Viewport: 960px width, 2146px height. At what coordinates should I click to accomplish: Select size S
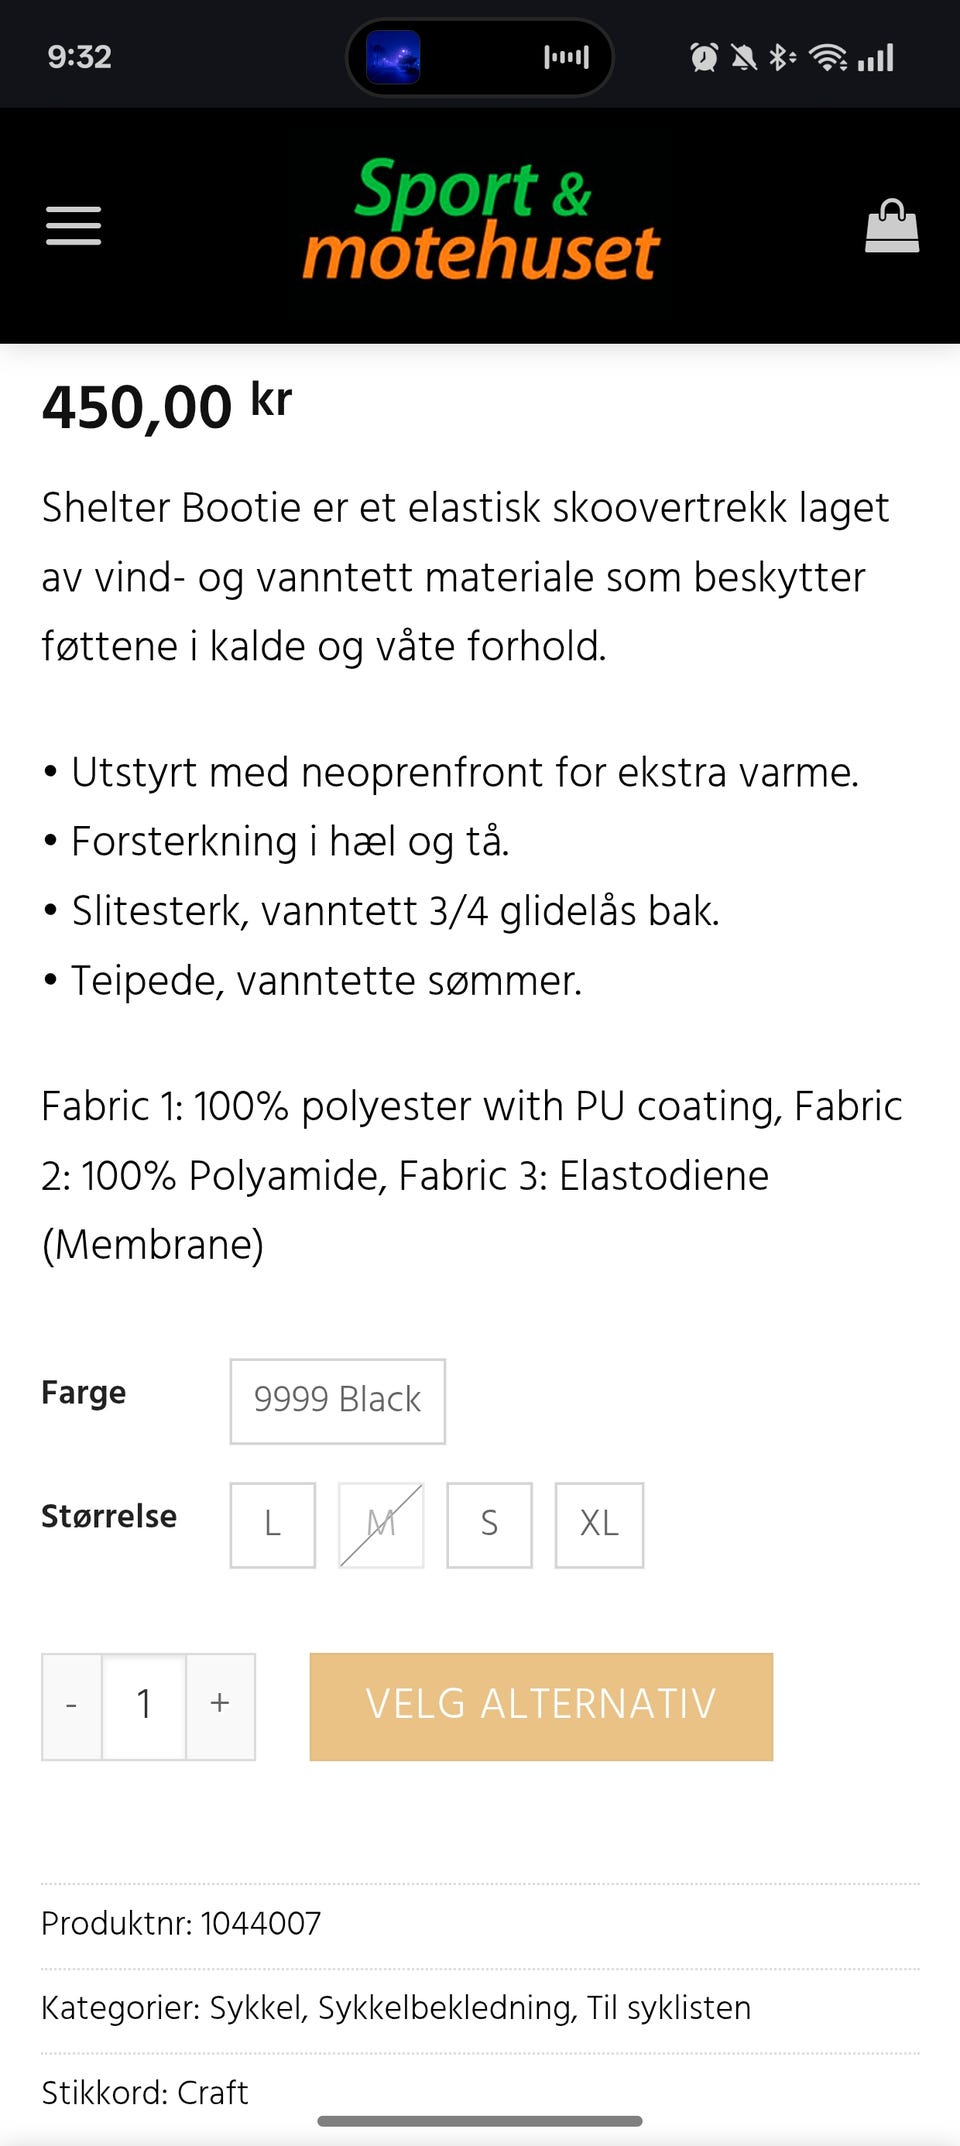[488, 1524]
